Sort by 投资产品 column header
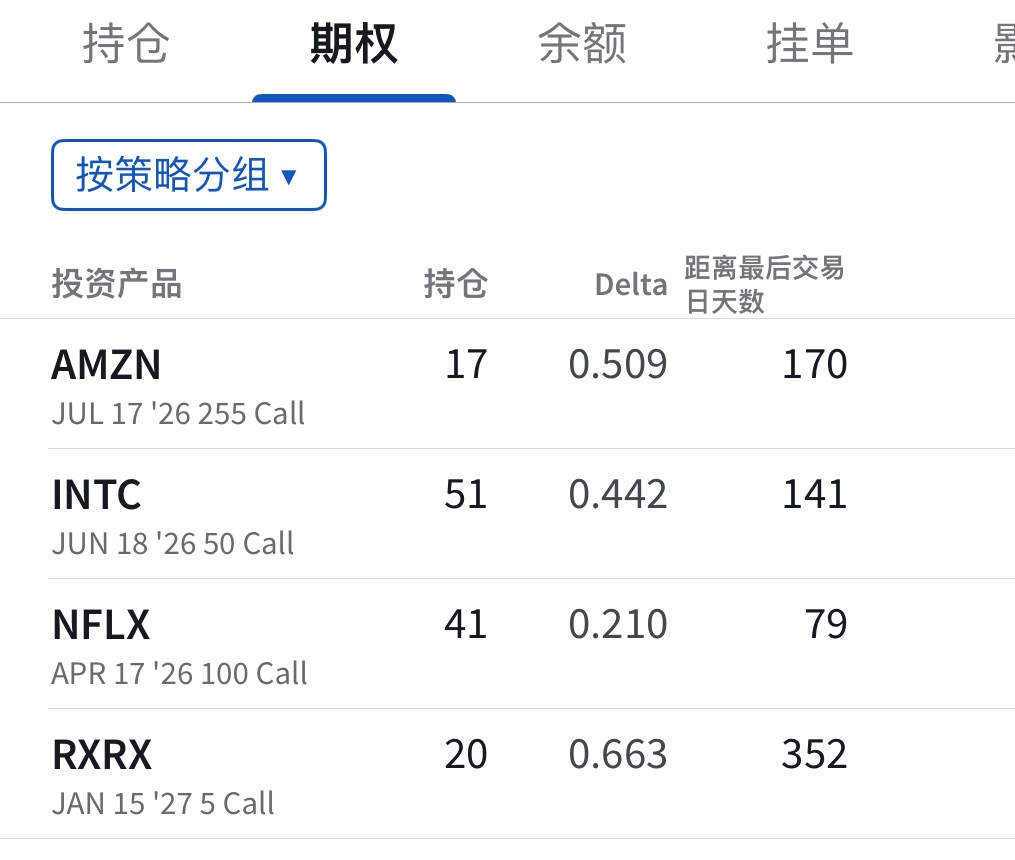 click(116, 285)
